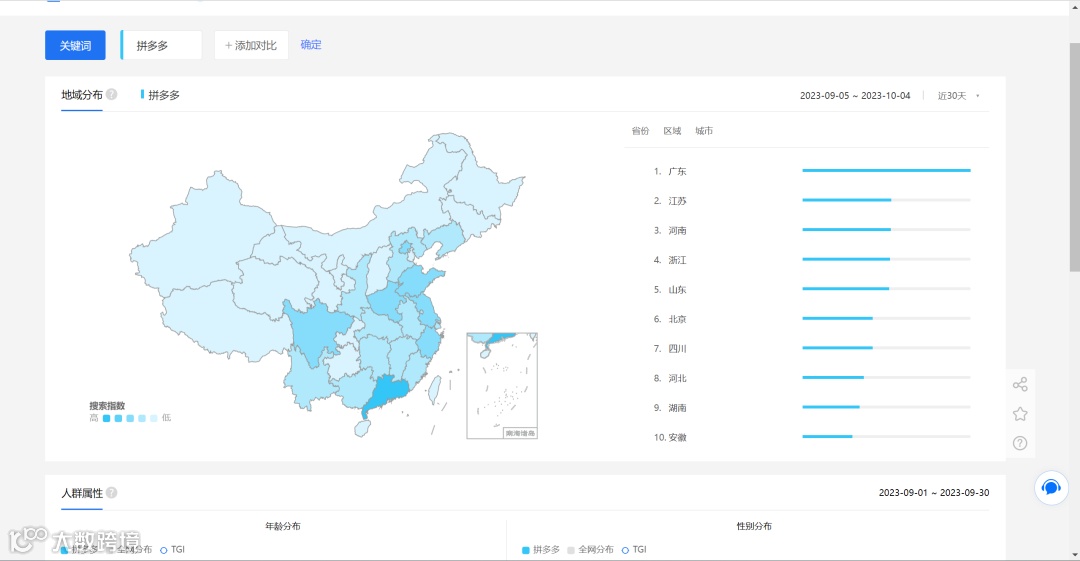Open help icon beside 地域分布

click(x=112, y=94)
